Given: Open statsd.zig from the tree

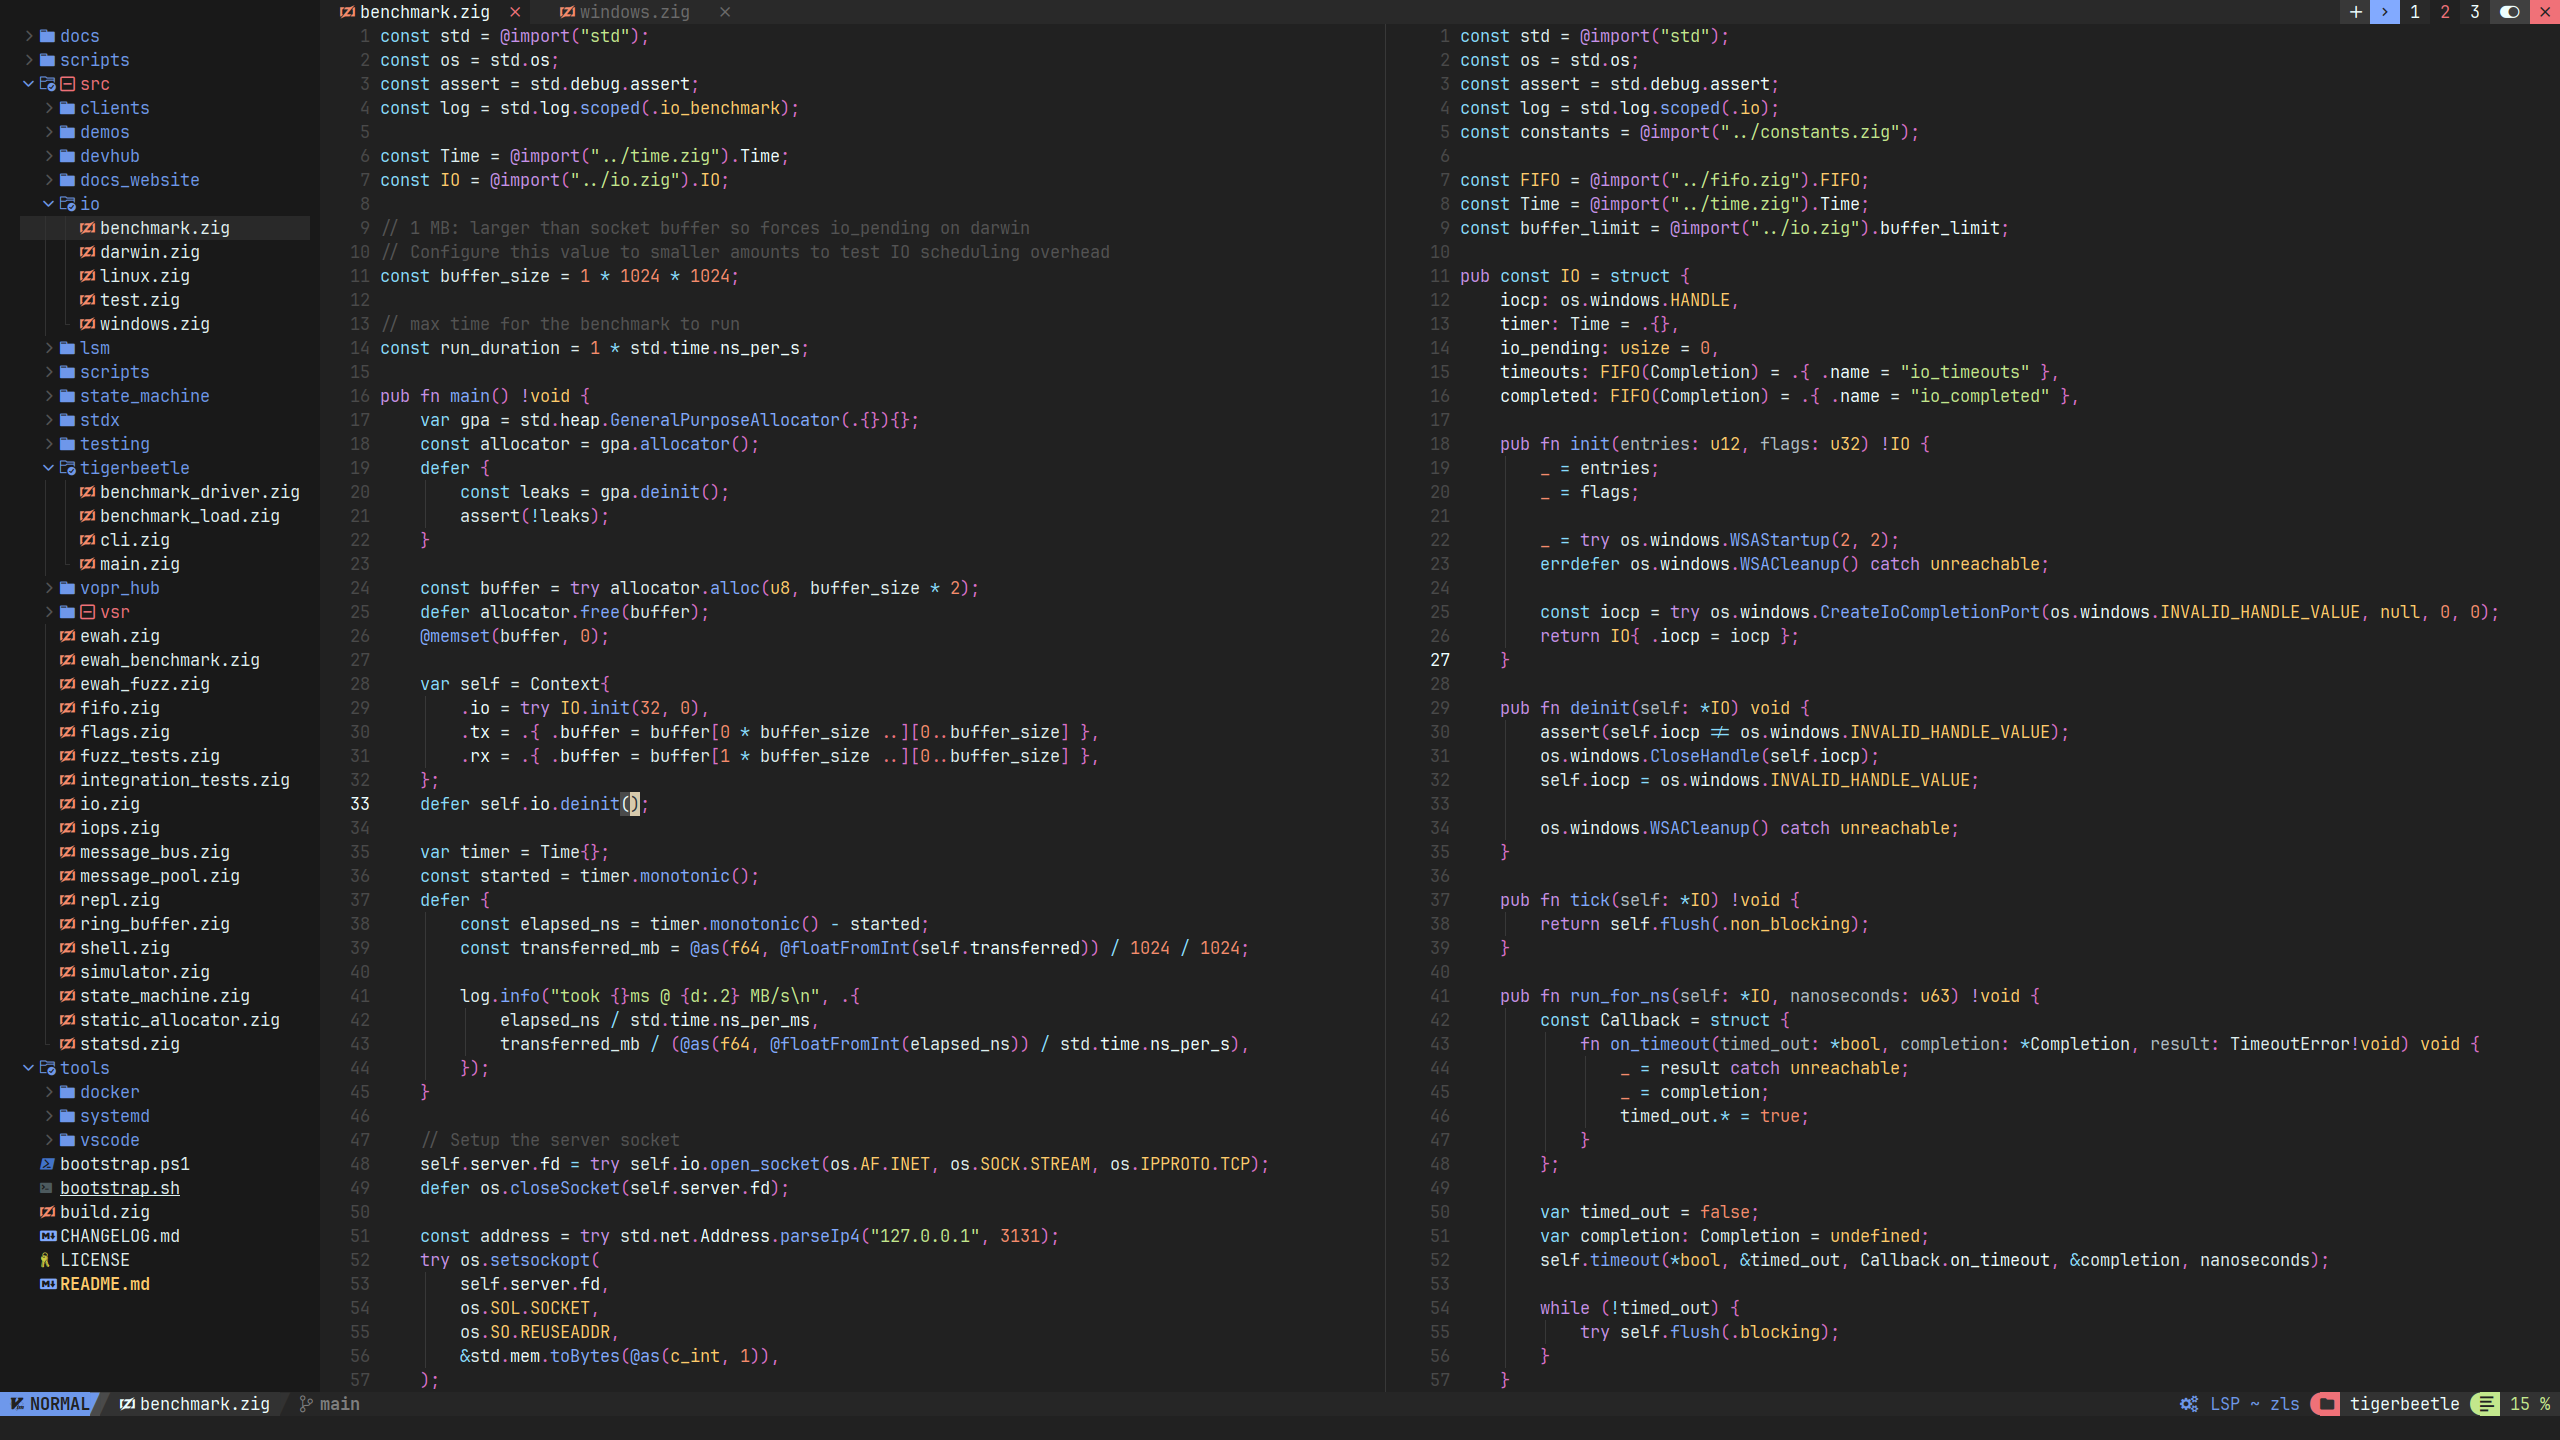Looking at the screenshot, I should (129, 1044).
